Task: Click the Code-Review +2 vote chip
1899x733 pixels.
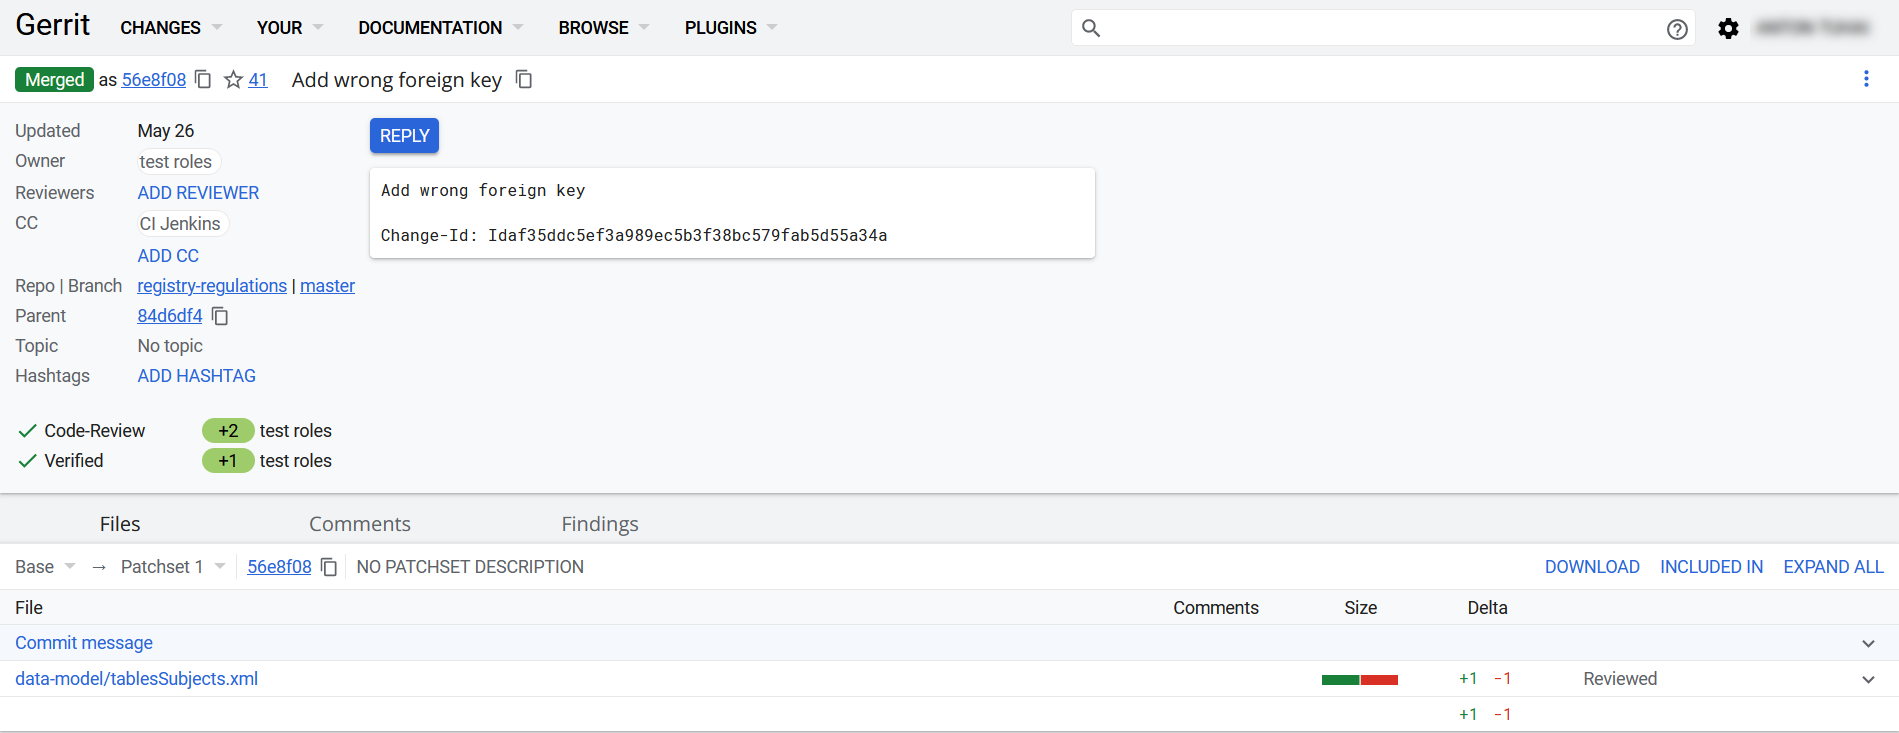Action: click(x=228, y=431)
